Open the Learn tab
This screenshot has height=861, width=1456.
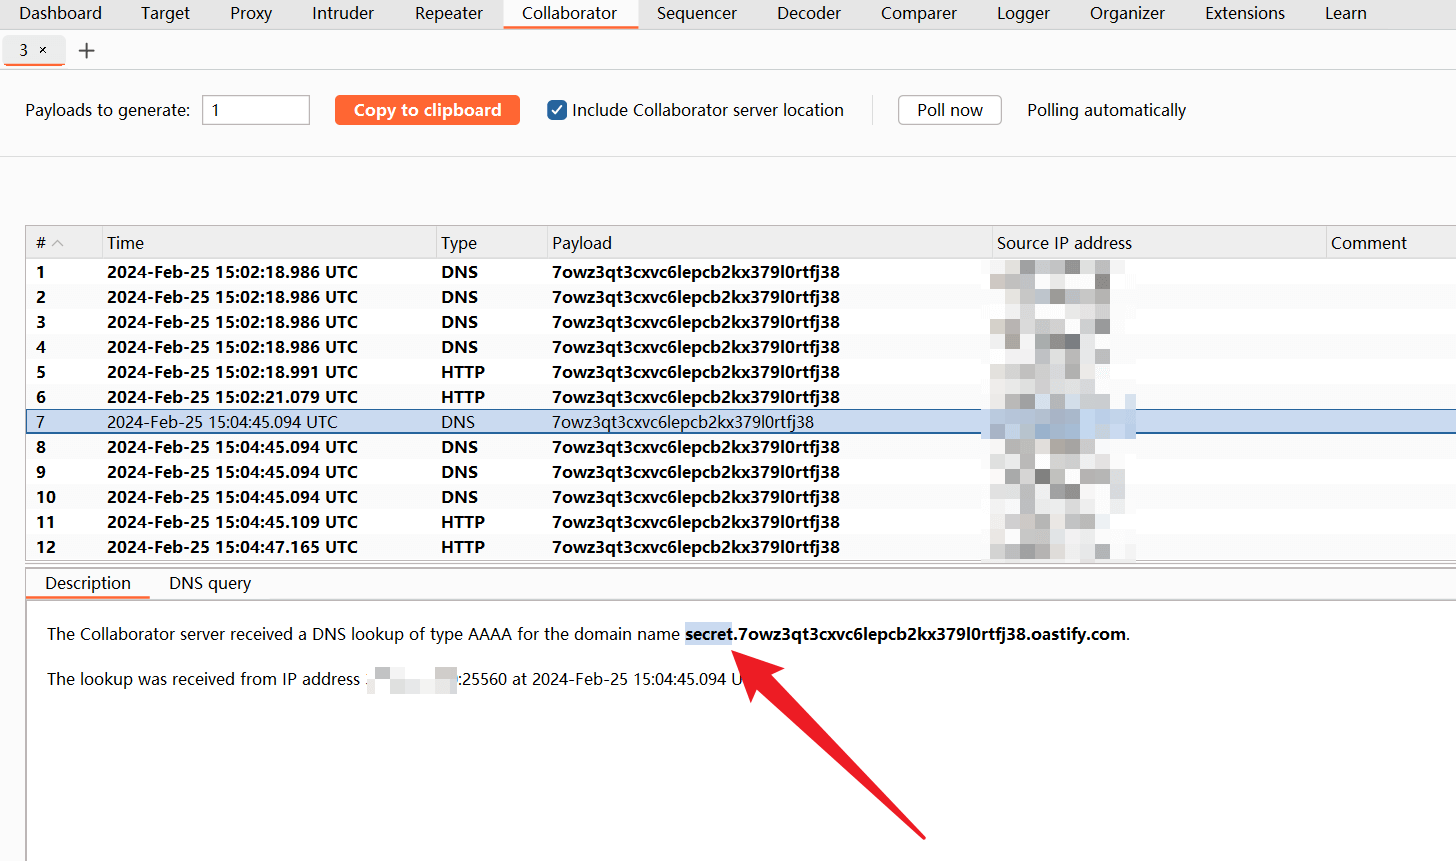1346,13
